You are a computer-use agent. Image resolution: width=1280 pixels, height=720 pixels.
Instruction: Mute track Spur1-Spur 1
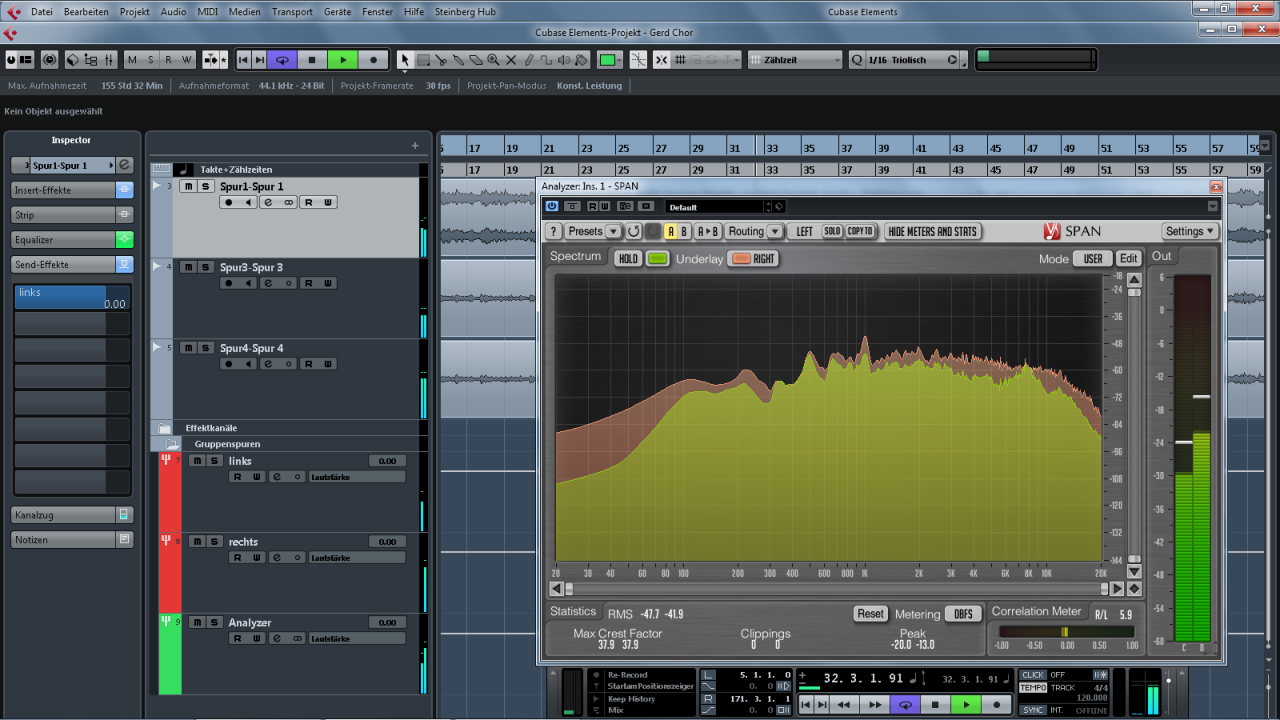(188, 186)
